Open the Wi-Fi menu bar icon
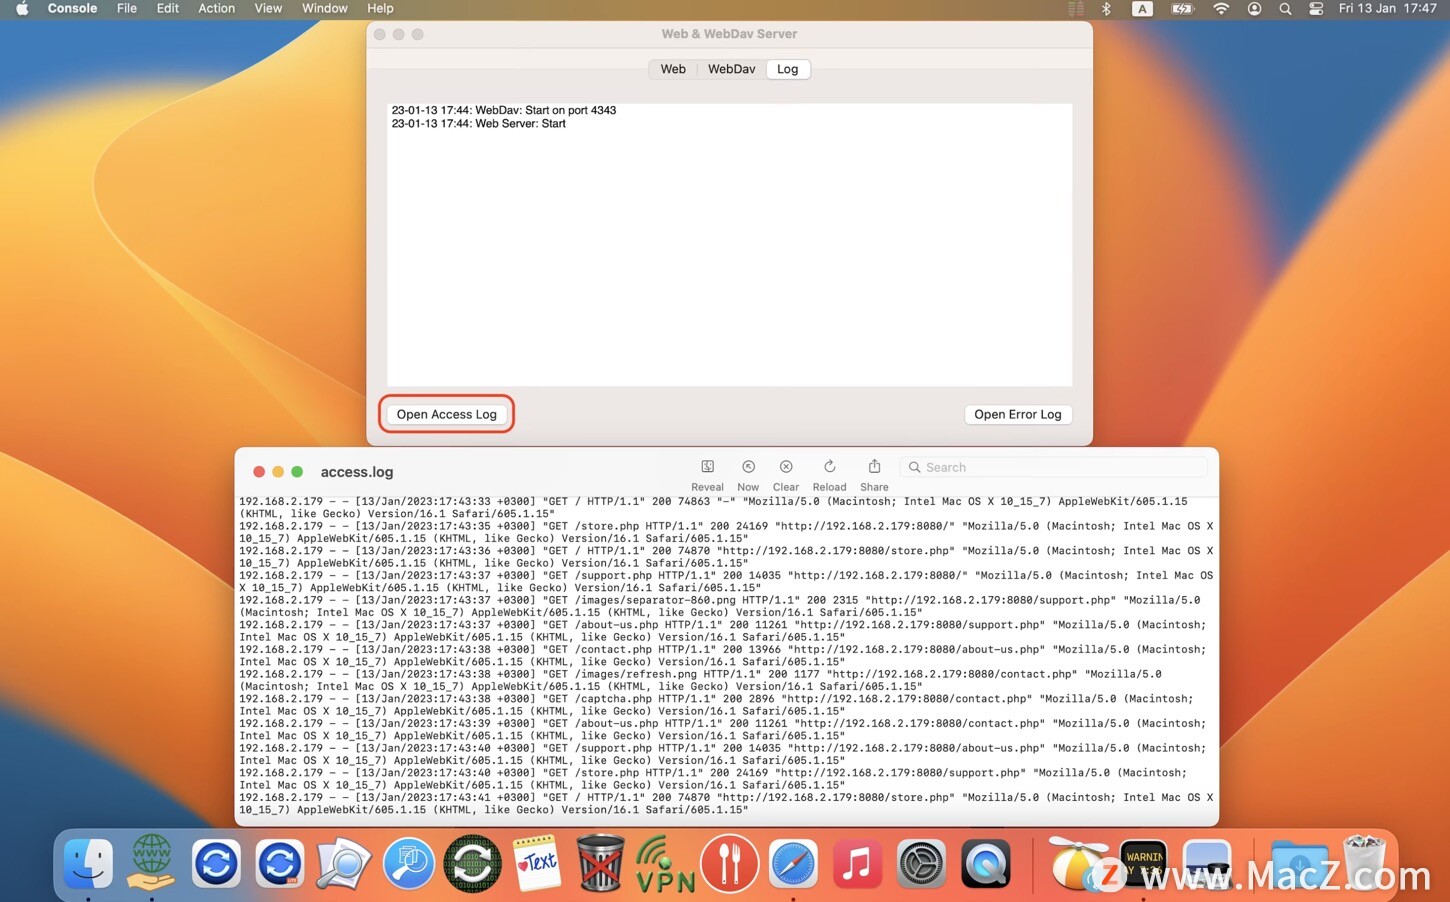 (x=1221, y=8)
